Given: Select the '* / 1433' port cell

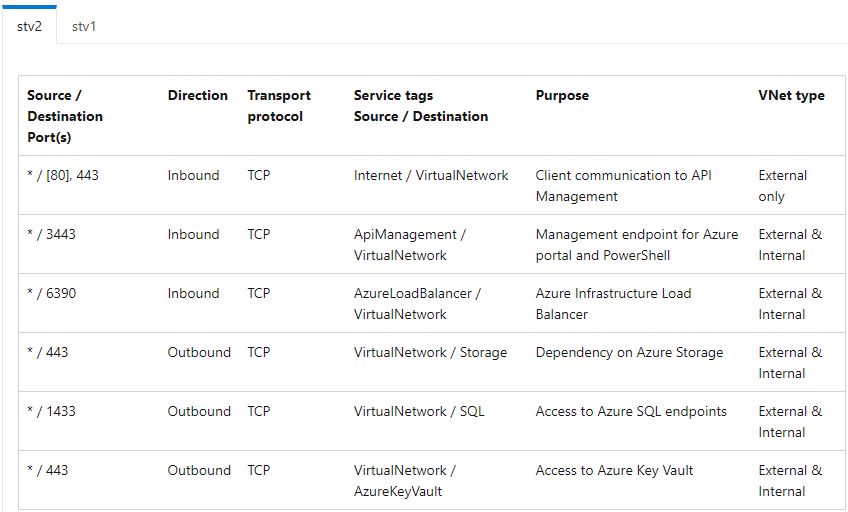Looking at the screenshot, I should click(51, 411).
